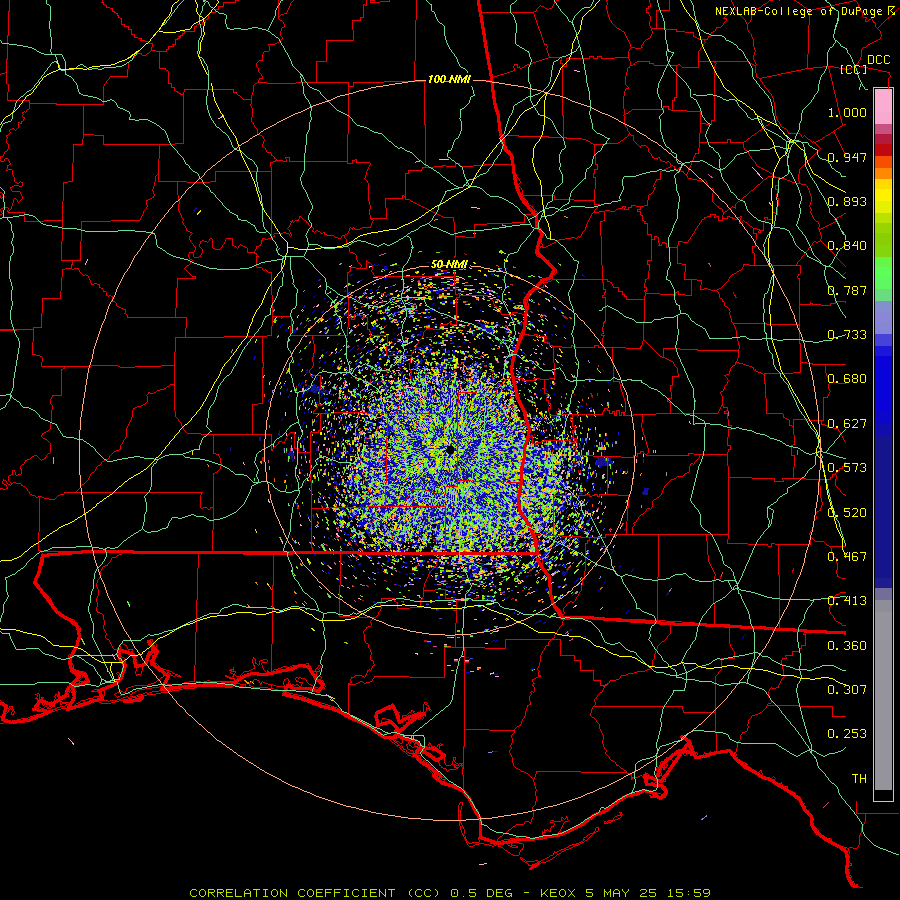The width and height of the screenshot is (900, 900).
Task: Select the 0.360 legend value
Action: coord(847,646)
